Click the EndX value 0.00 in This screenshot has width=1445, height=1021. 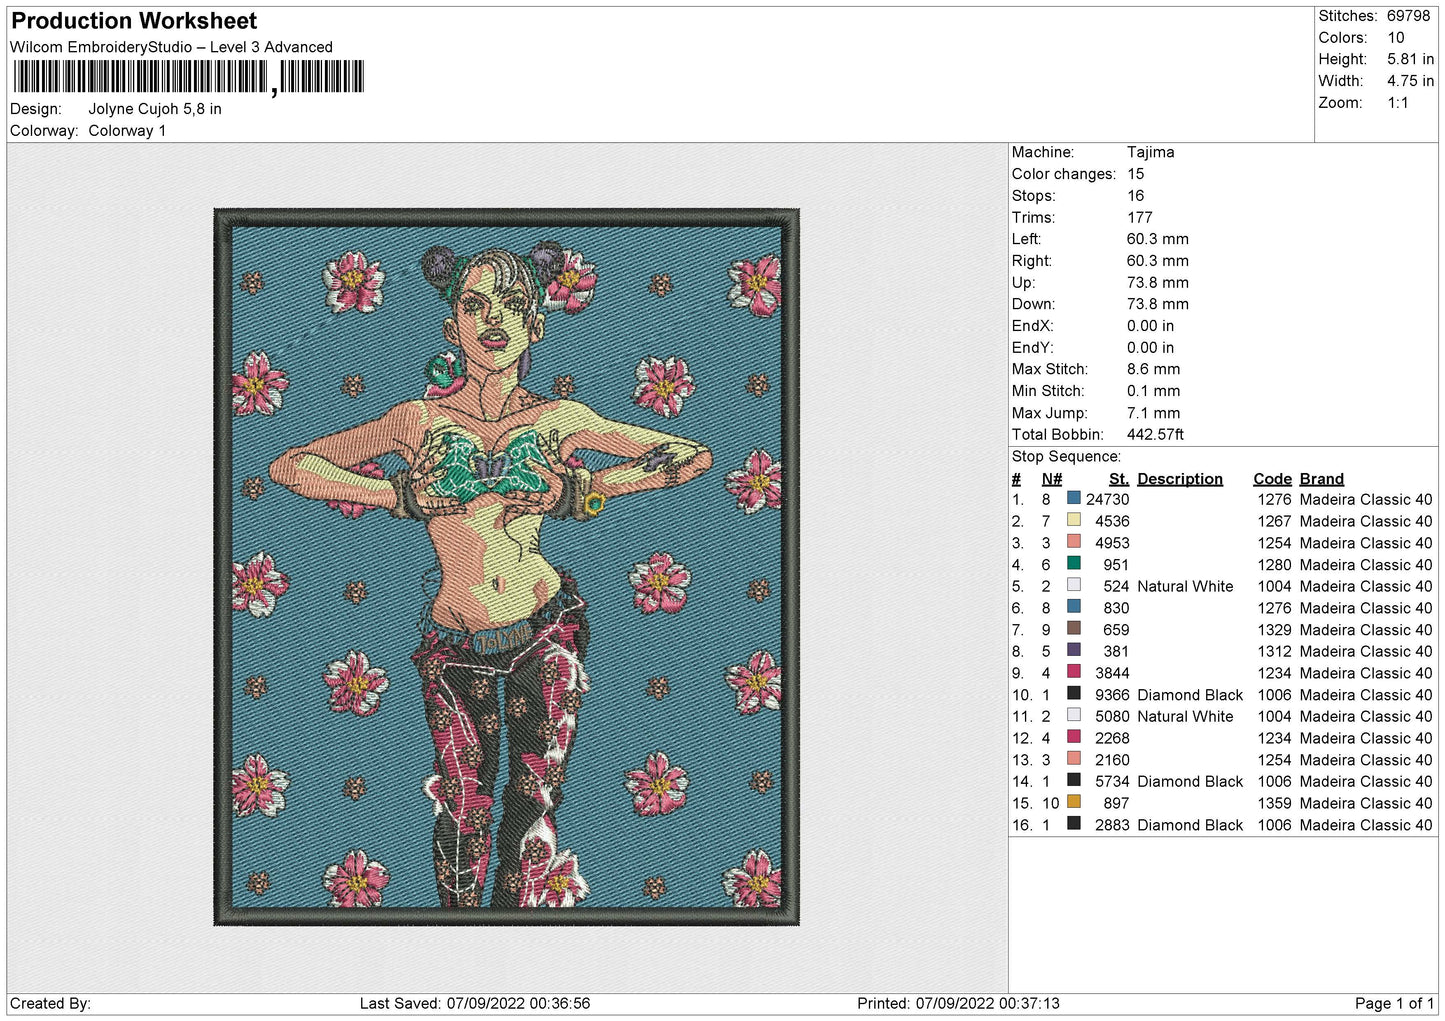(x=1150, y=326)
